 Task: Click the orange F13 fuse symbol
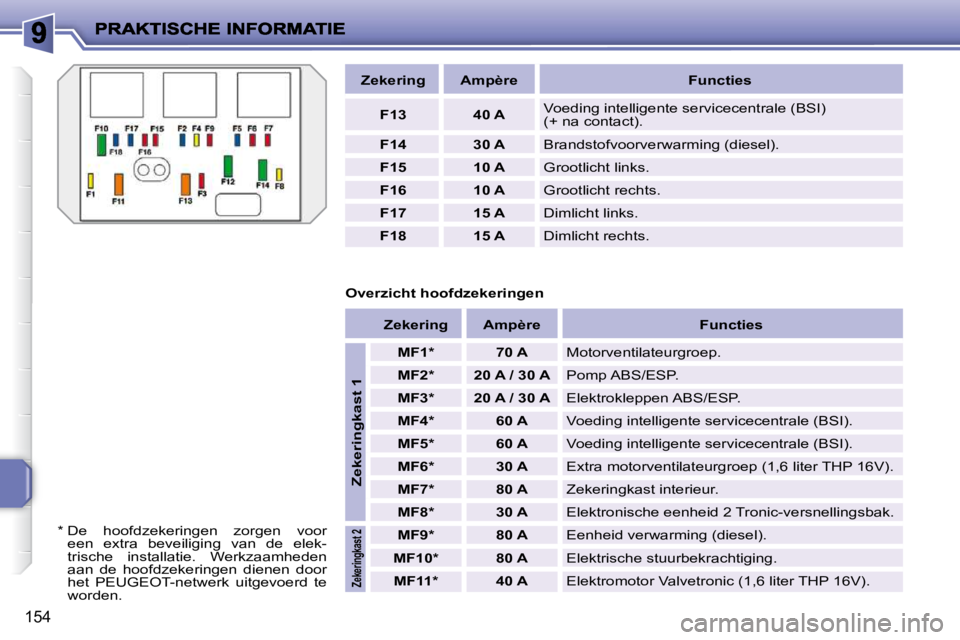[x=185, y=184]
